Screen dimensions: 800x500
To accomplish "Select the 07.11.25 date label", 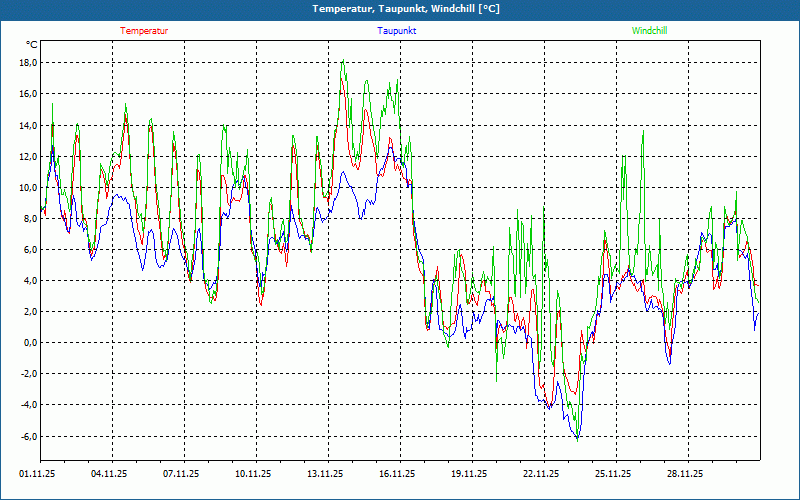I will coord(181,475).
